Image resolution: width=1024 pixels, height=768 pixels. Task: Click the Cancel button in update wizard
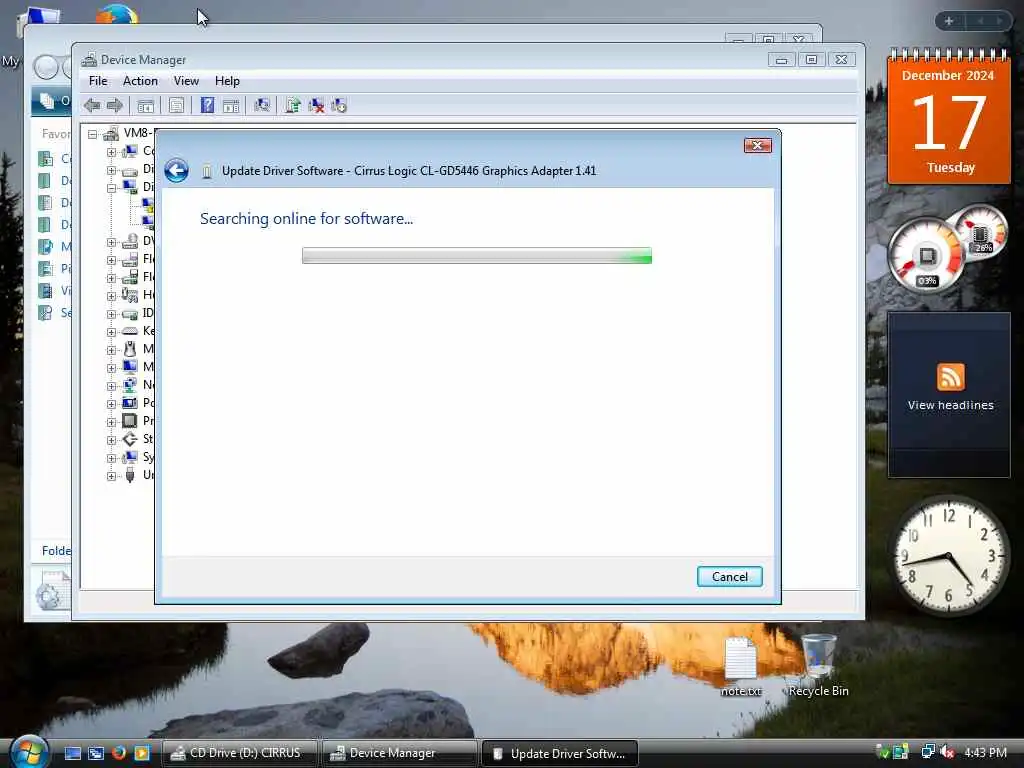729,577
